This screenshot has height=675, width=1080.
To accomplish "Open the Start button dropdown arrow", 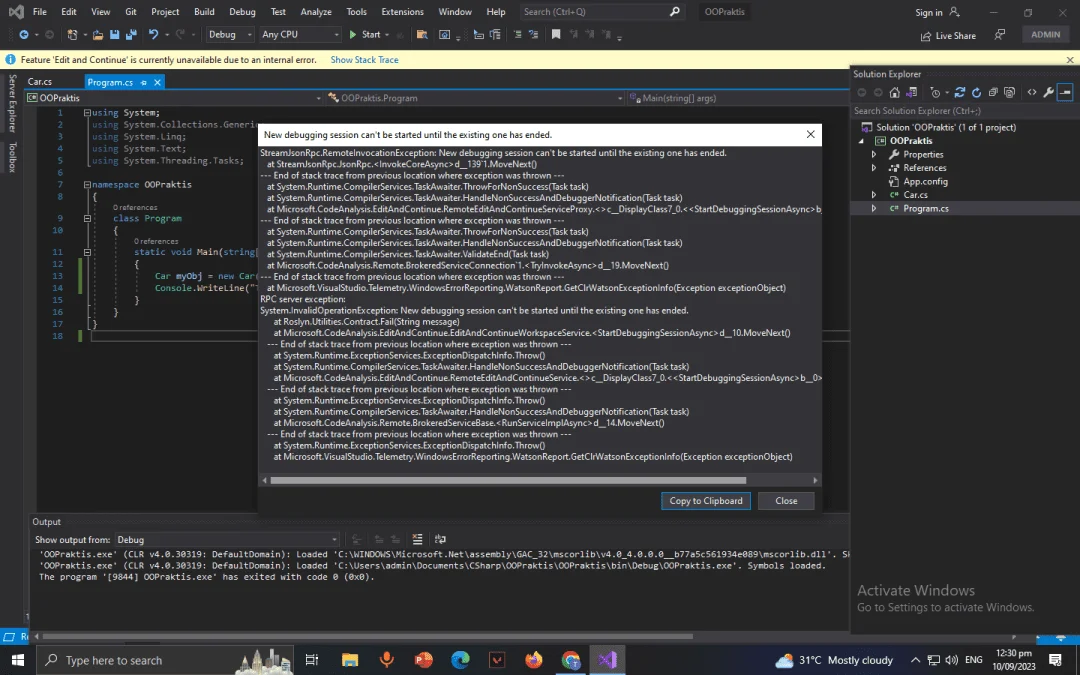I will 386,34.
